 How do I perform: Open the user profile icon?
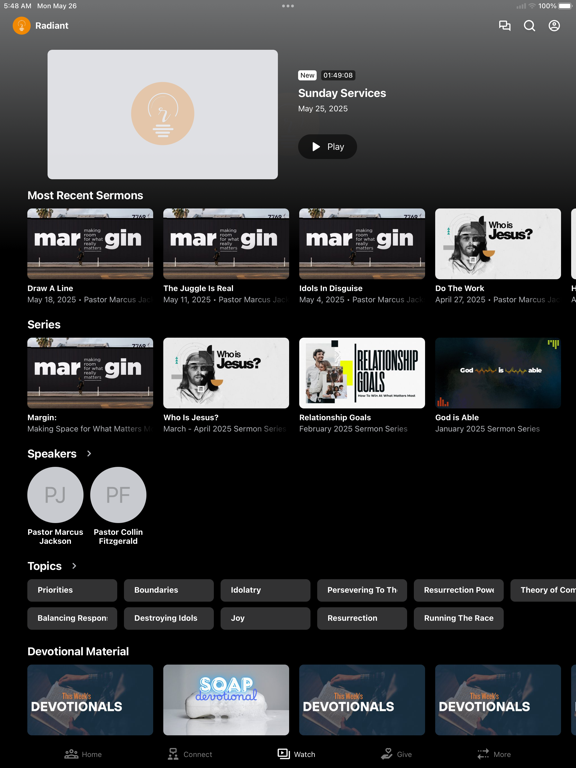(x=554, y=25)
